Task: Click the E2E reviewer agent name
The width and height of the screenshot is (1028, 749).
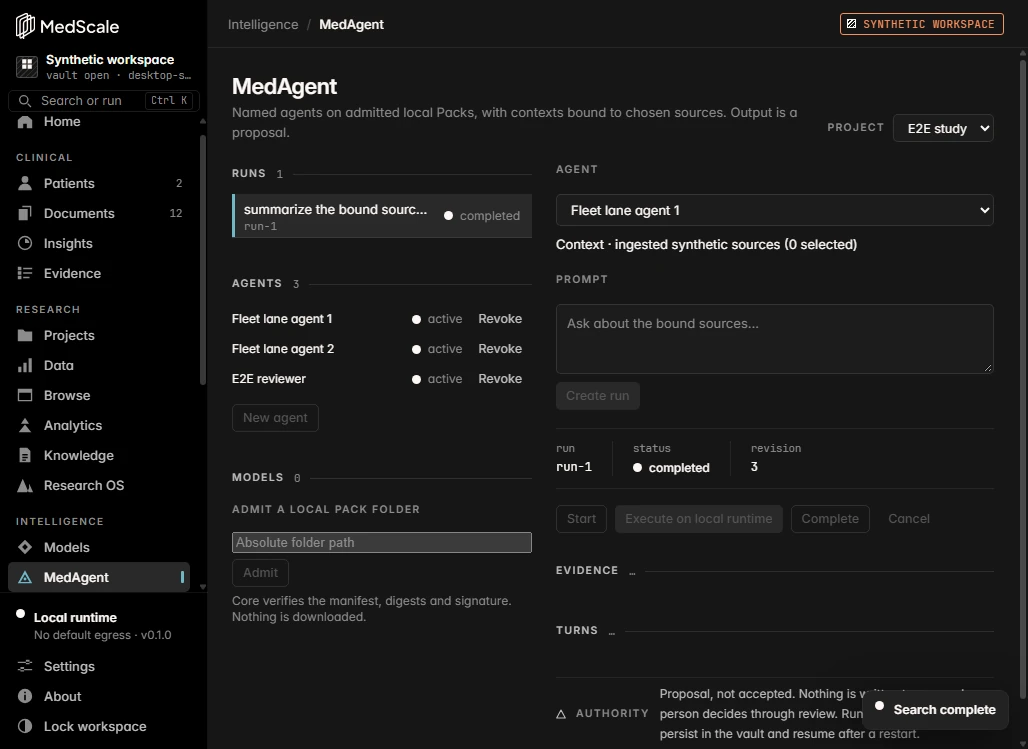Action: (269, 379)
